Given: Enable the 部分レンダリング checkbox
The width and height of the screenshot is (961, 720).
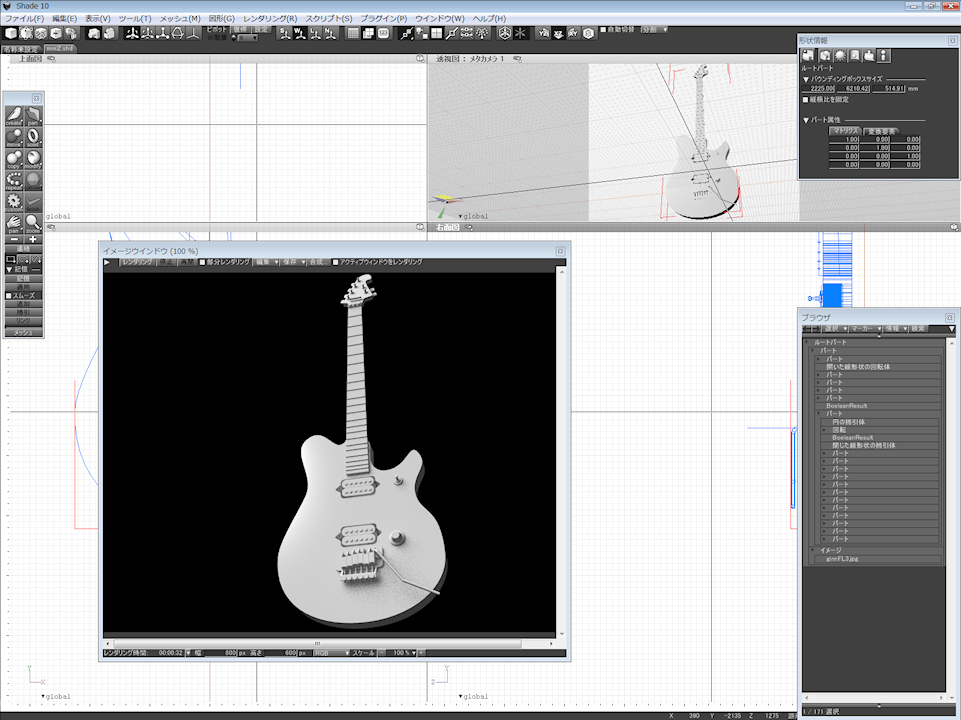Looking at the screenshot, I should [202, 262].
